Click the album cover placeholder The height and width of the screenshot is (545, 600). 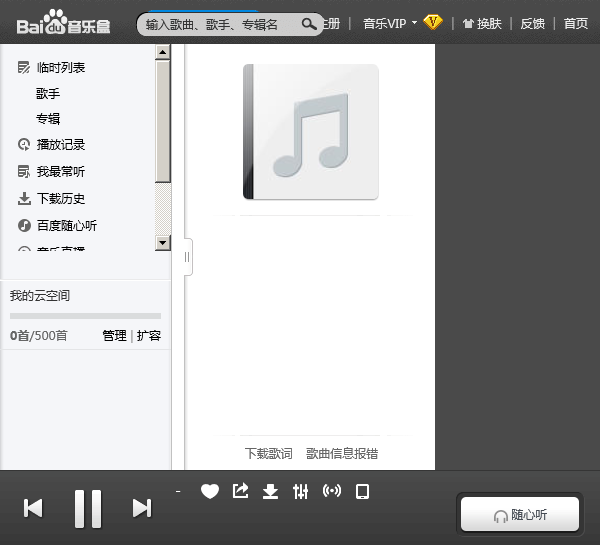[311, 132]
